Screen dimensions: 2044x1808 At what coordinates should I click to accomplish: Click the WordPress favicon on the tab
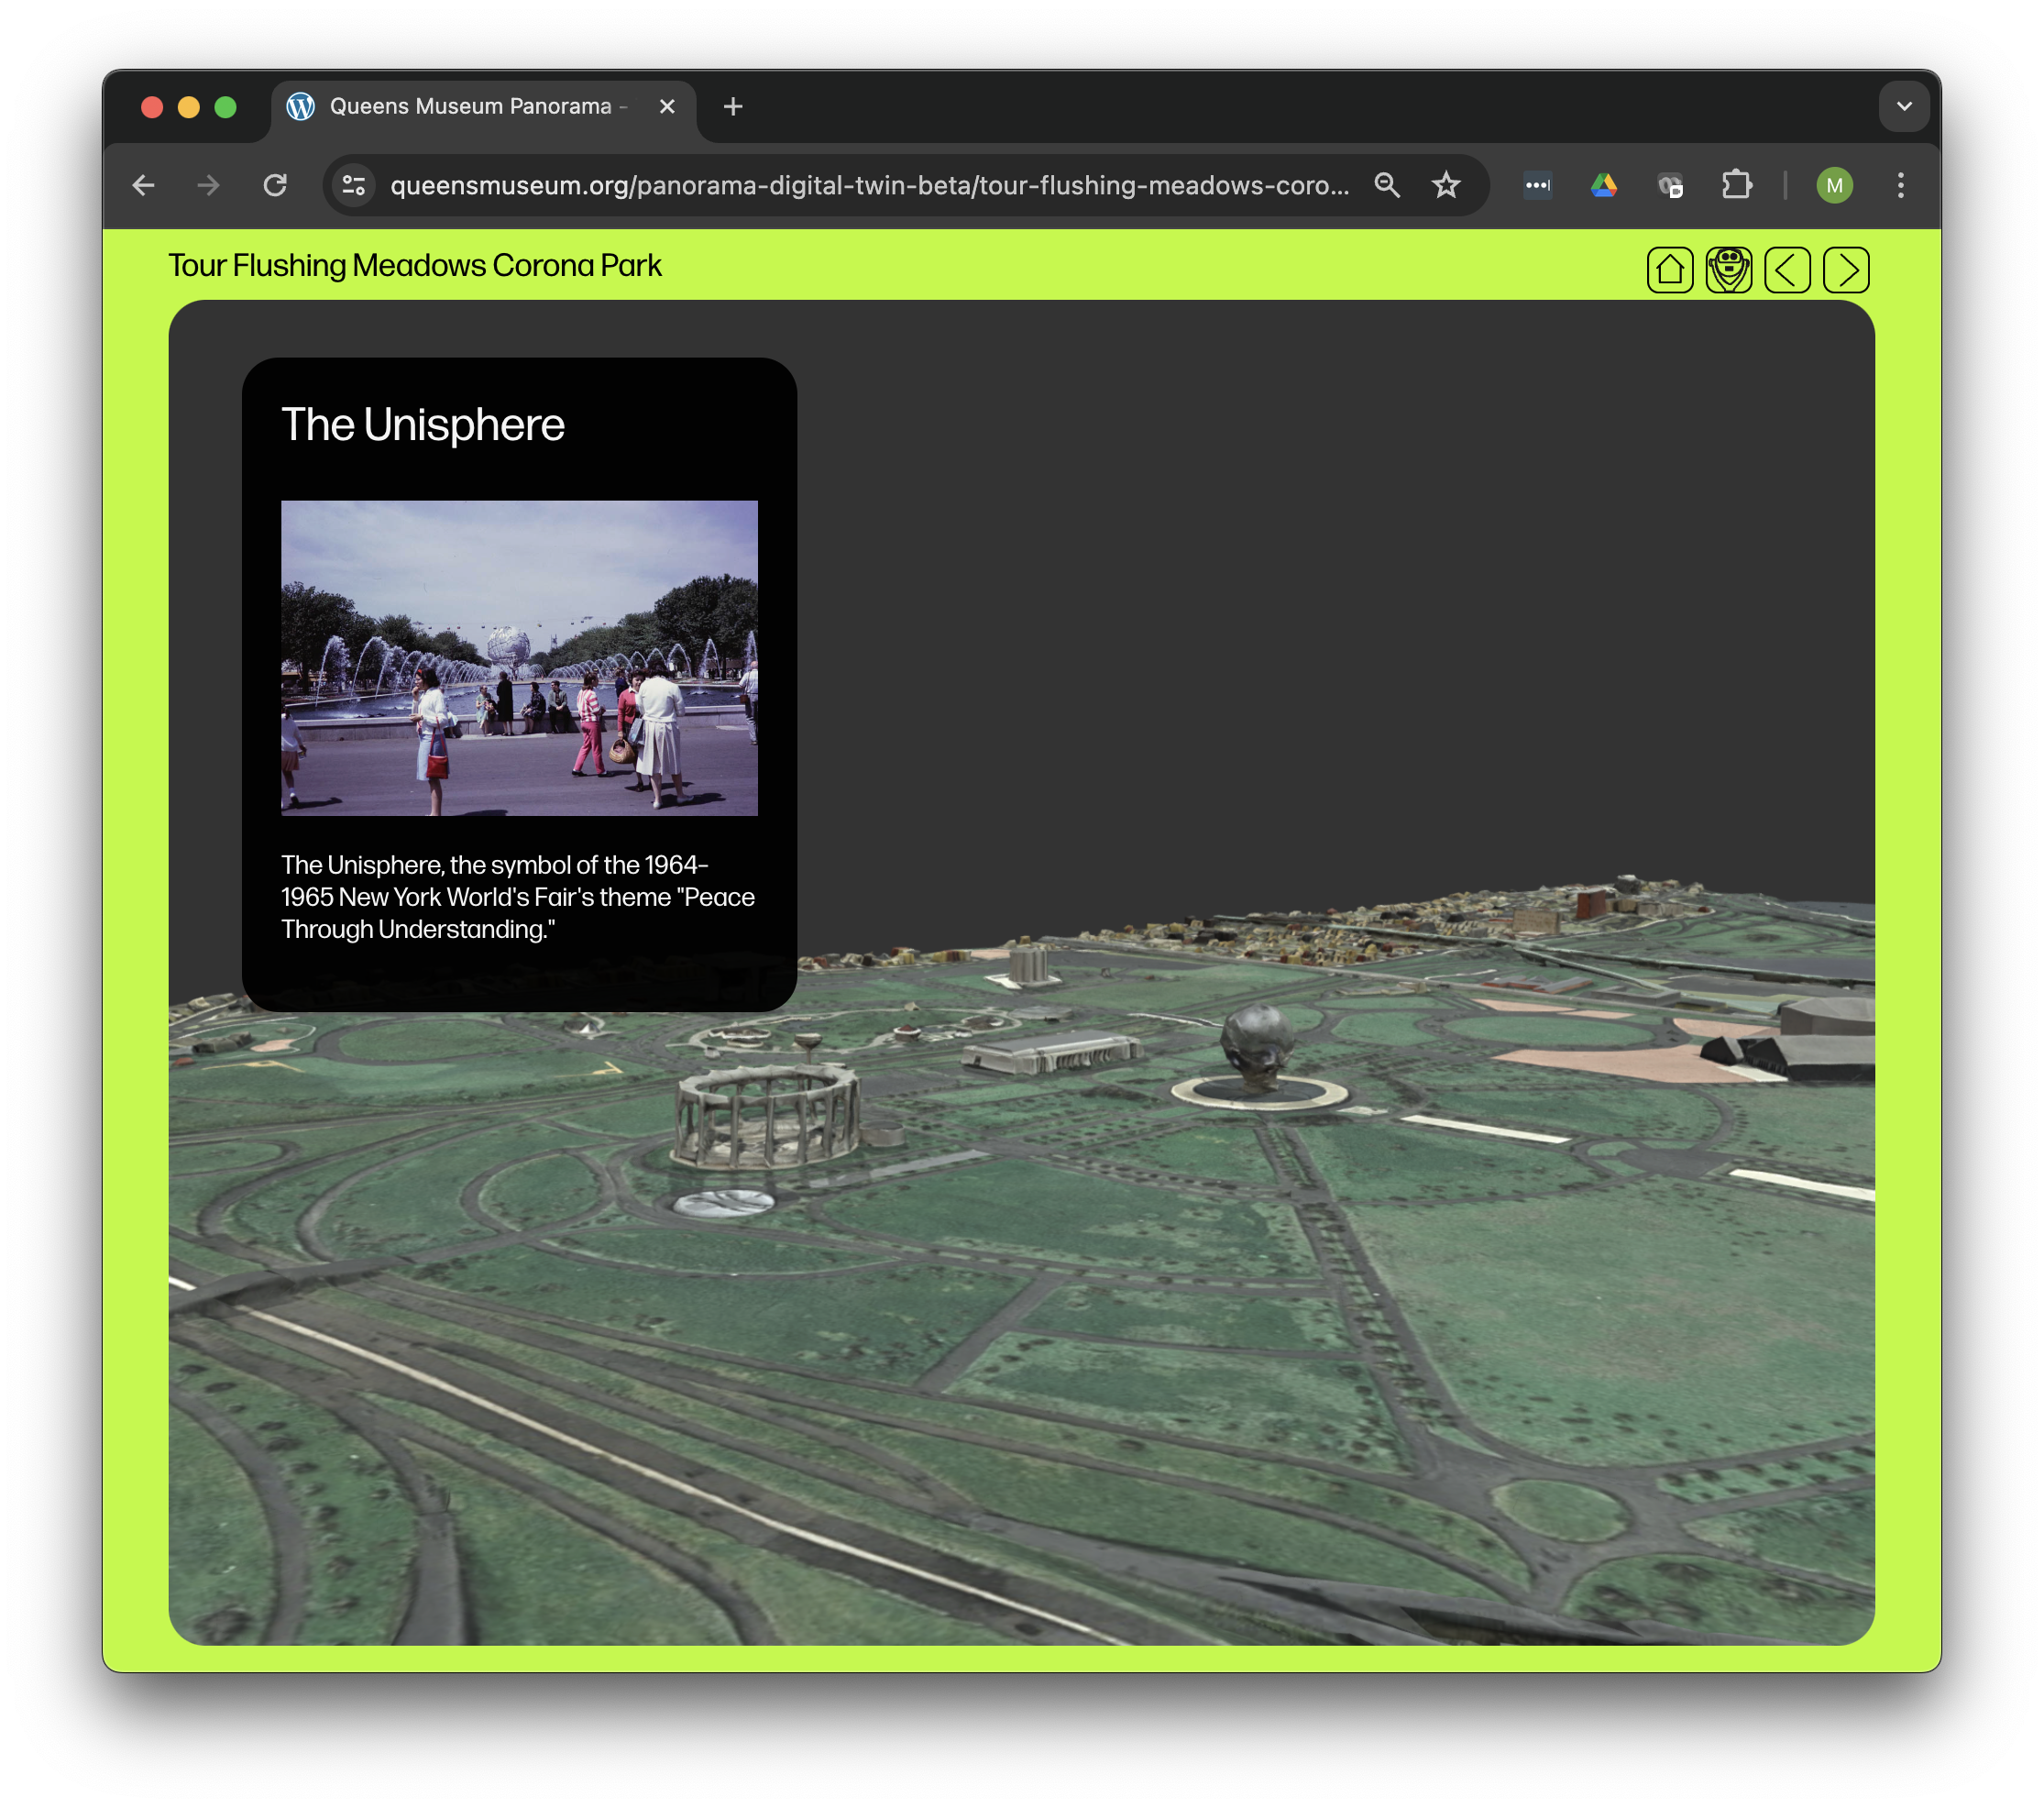point(300,106)
